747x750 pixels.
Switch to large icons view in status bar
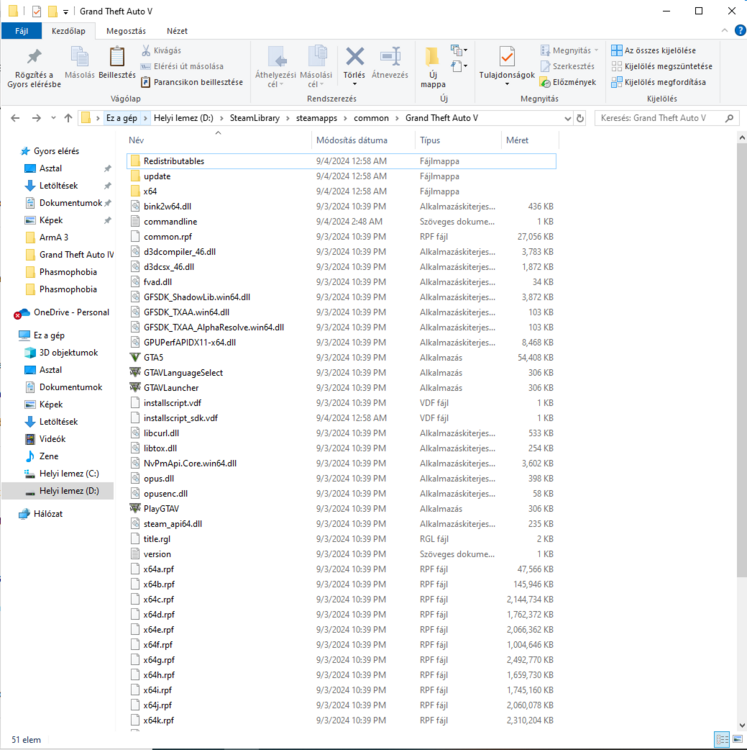point(737,739)
